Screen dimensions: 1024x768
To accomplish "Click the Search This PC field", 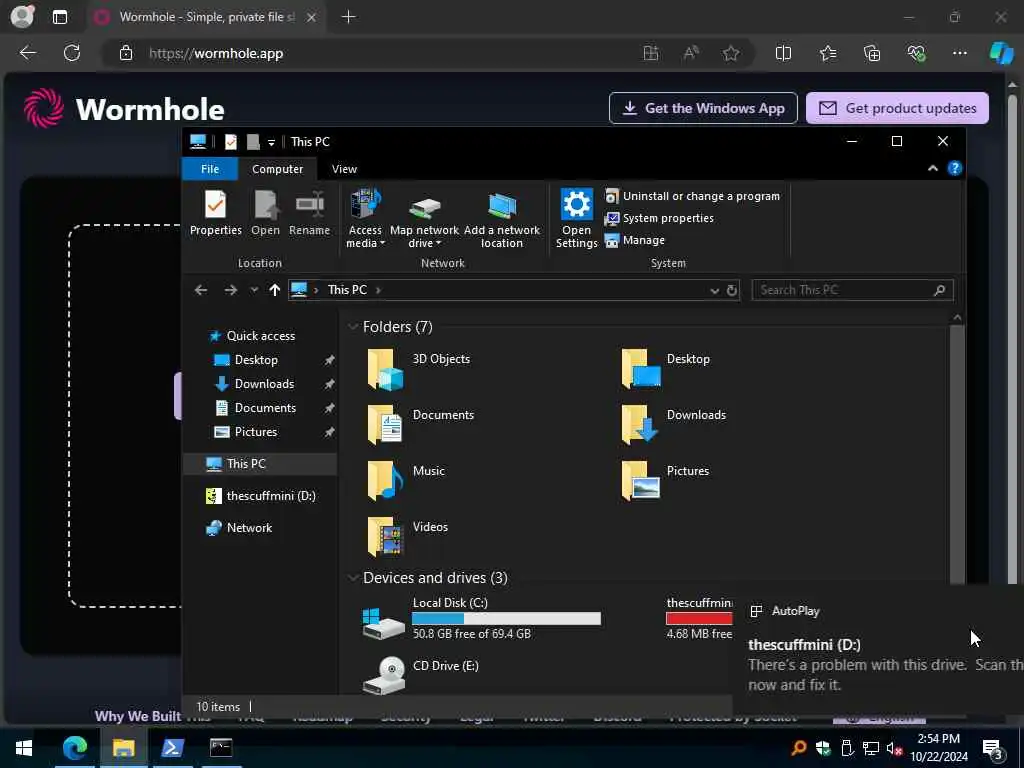I will click(852, 290).
